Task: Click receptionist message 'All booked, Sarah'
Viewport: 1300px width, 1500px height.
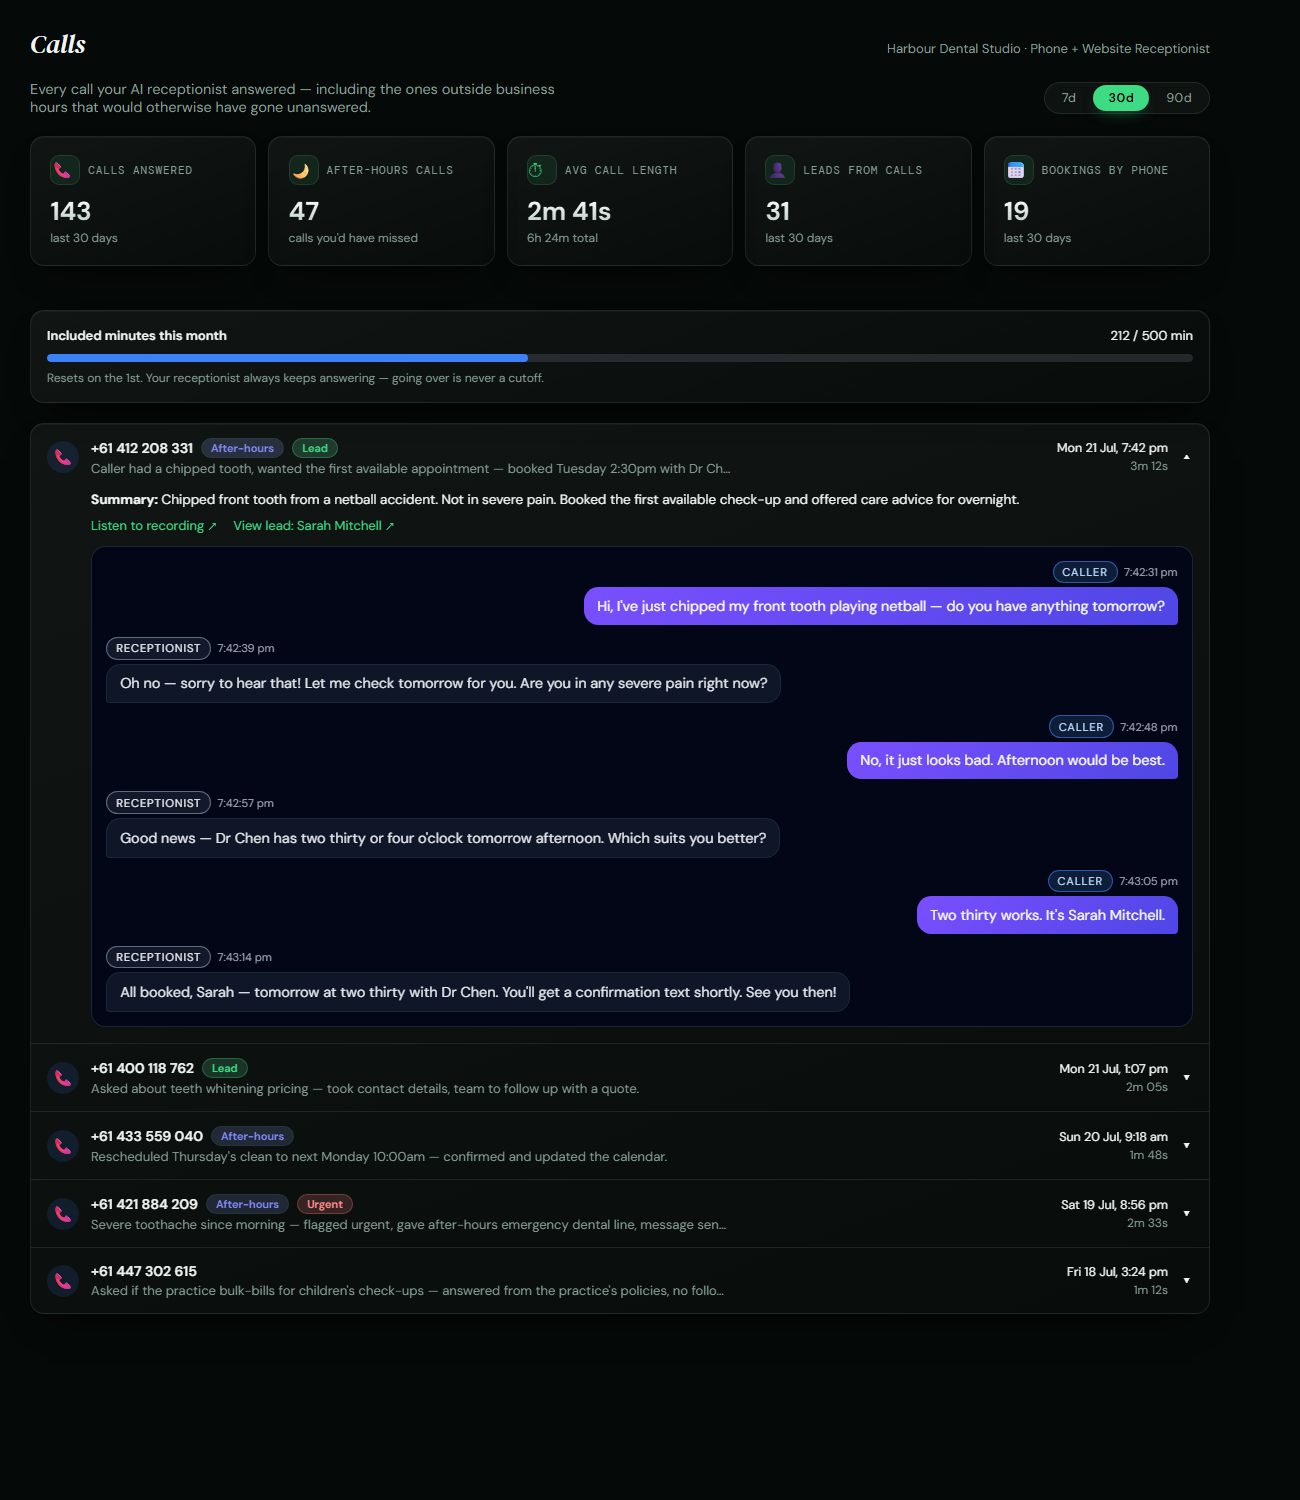Action: tap(478, 992)
